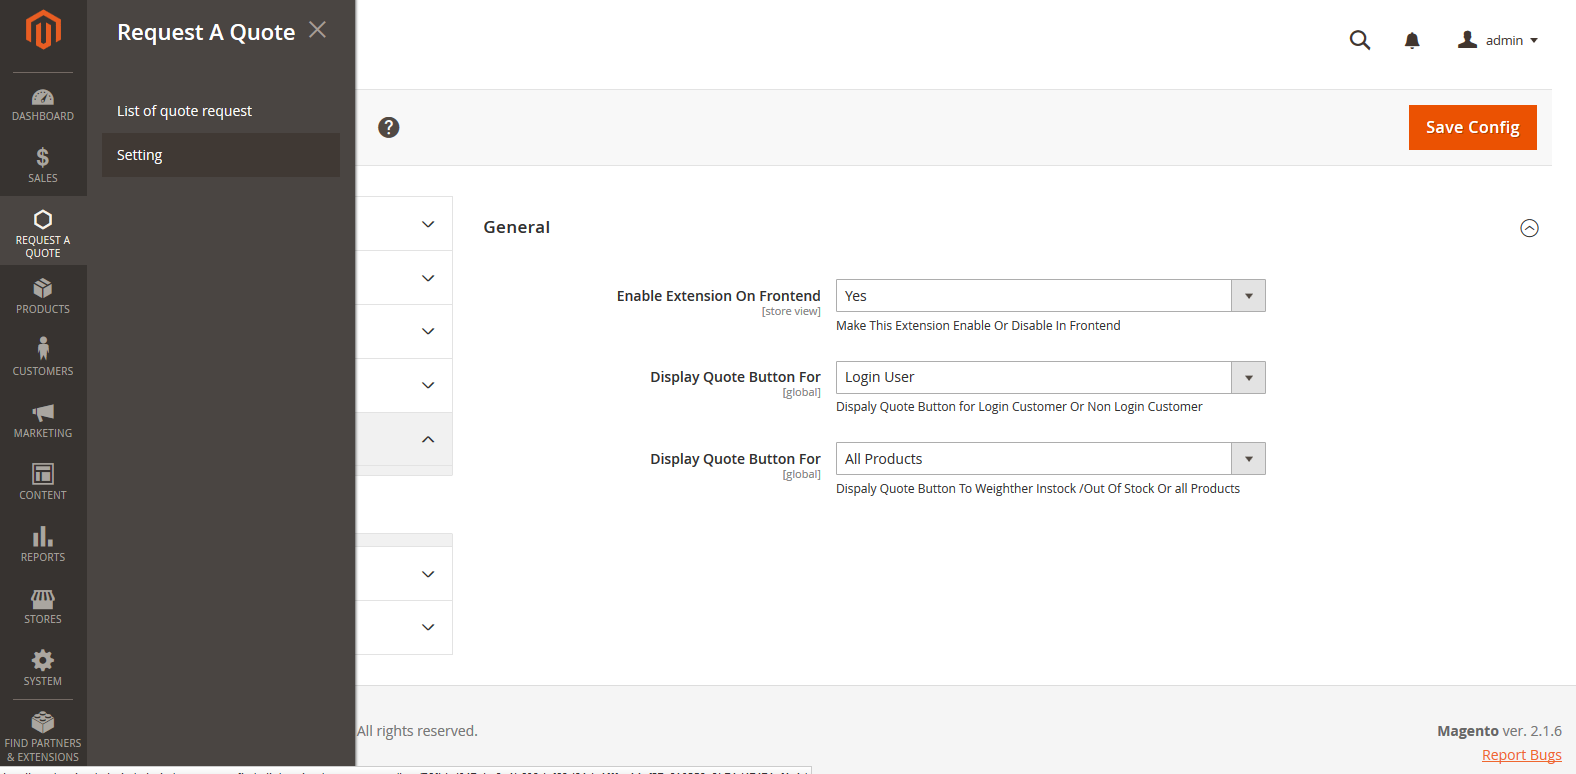The image size is (1576, 774).
Task: Click the Save Config button
Action: click(x=1472, y=127)
